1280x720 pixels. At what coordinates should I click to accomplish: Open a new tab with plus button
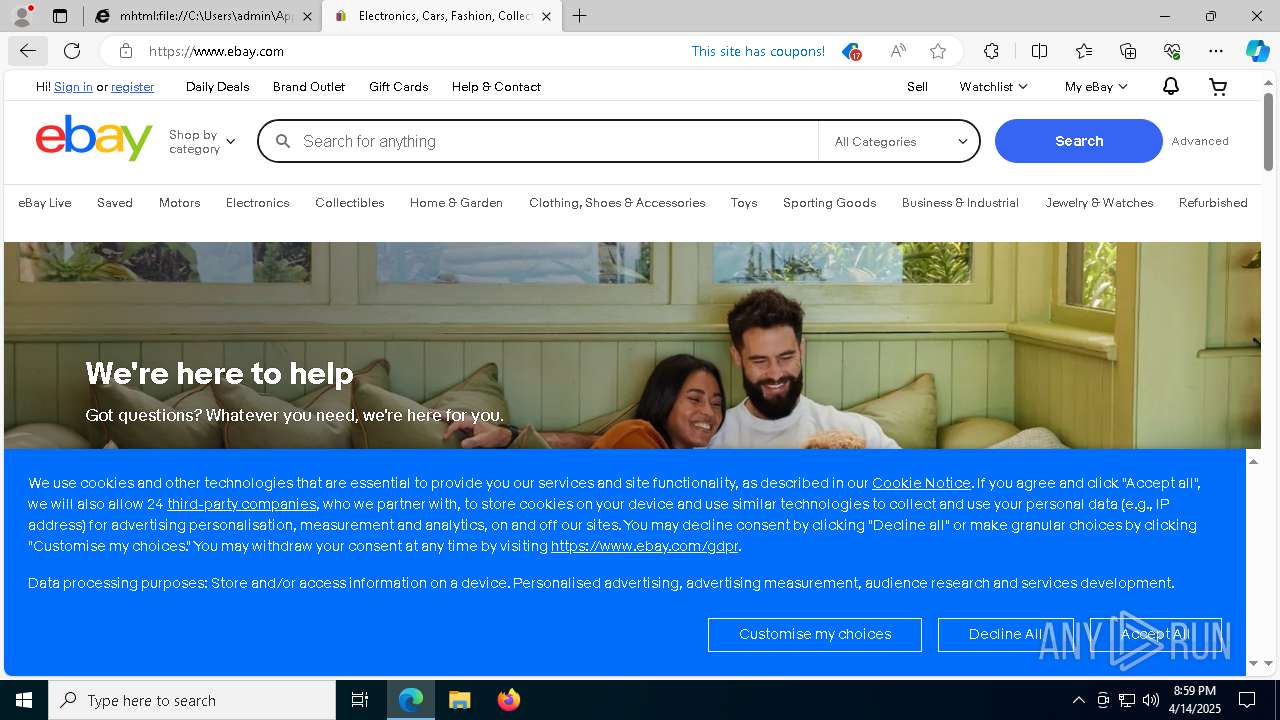(x=580, y=16)
